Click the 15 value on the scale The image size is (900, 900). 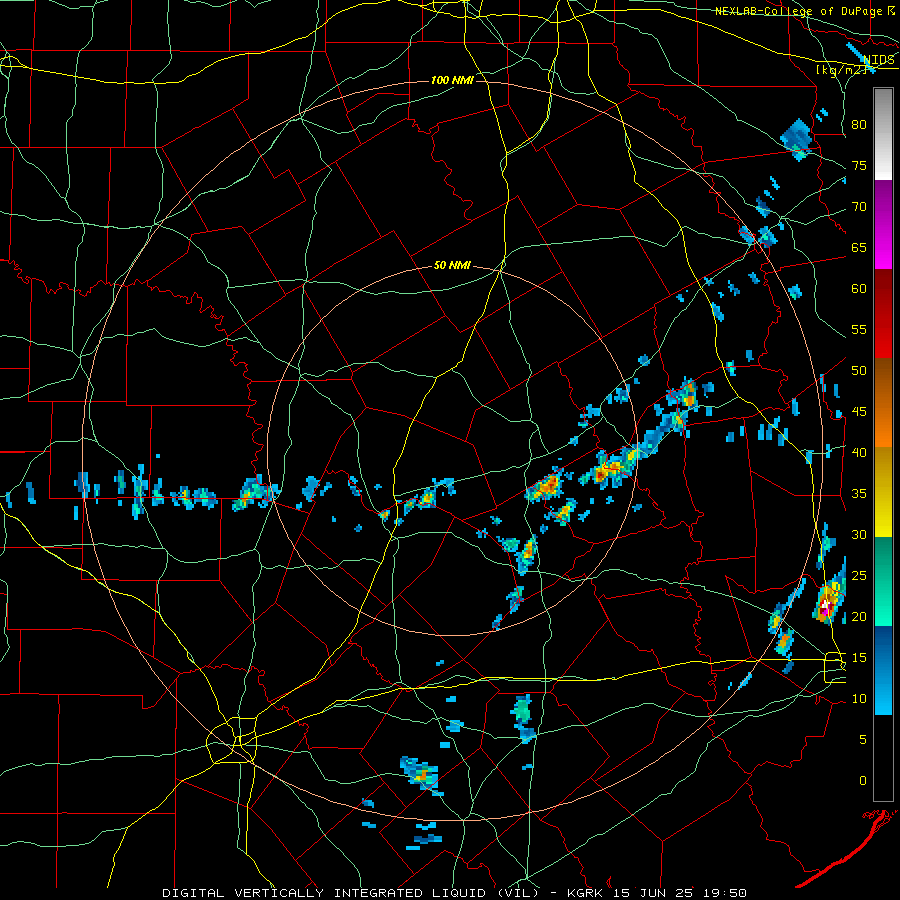click(x=859, y=658)
